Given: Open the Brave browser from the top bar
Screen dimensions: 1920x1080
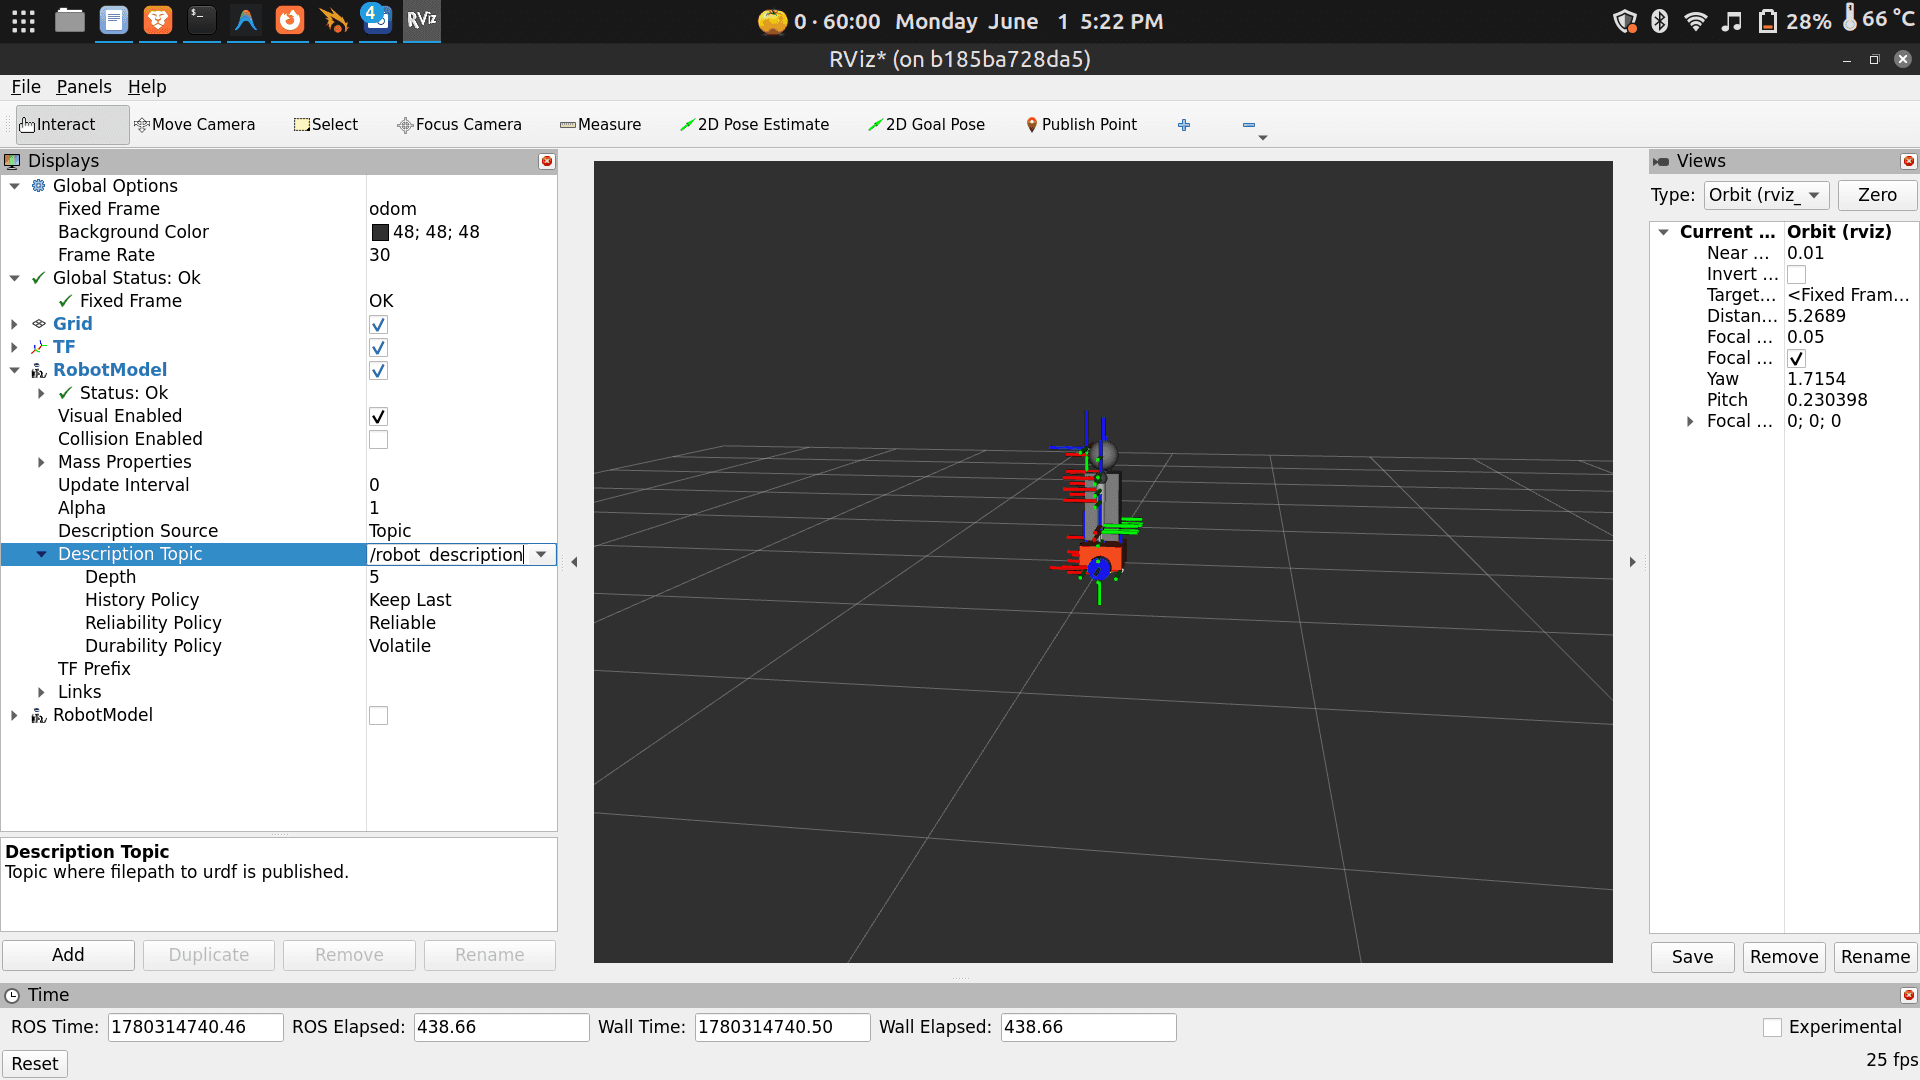Looking at the screenshot, I should pyautogui.click(x=158, y=20).
